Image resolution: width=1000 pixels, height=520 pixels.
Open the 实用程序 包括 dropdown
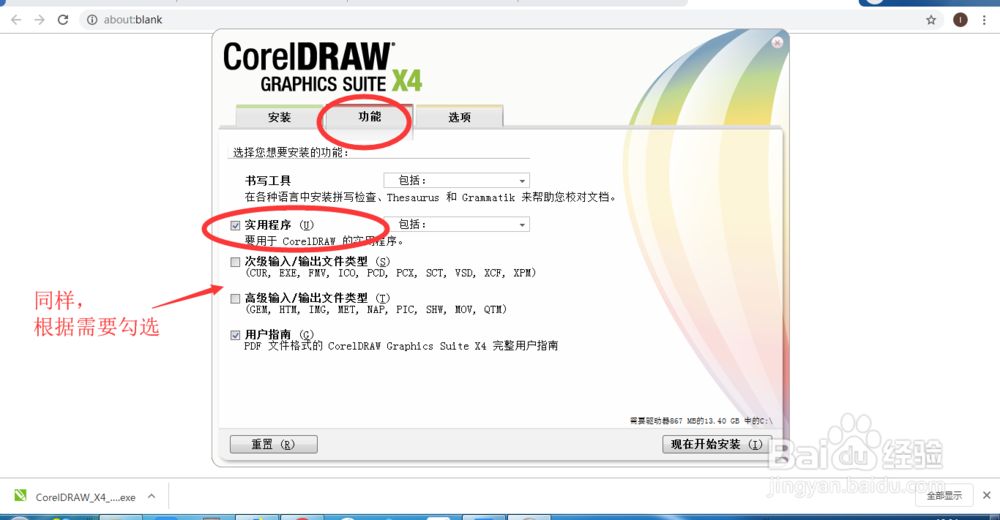457,225
